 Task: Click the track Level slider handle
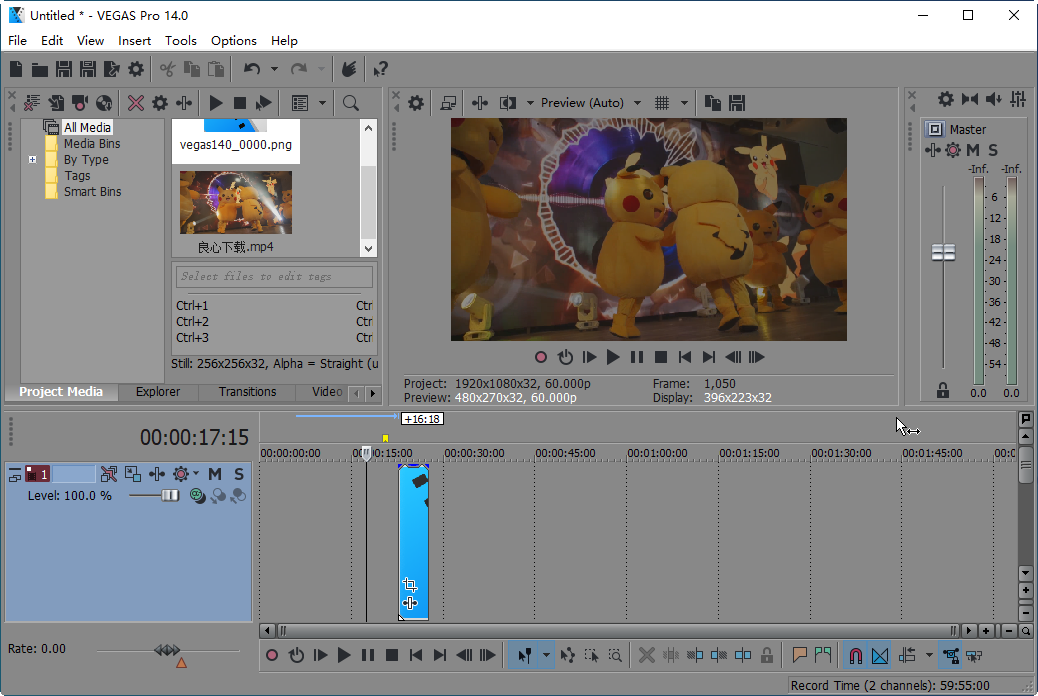[170, 495]
